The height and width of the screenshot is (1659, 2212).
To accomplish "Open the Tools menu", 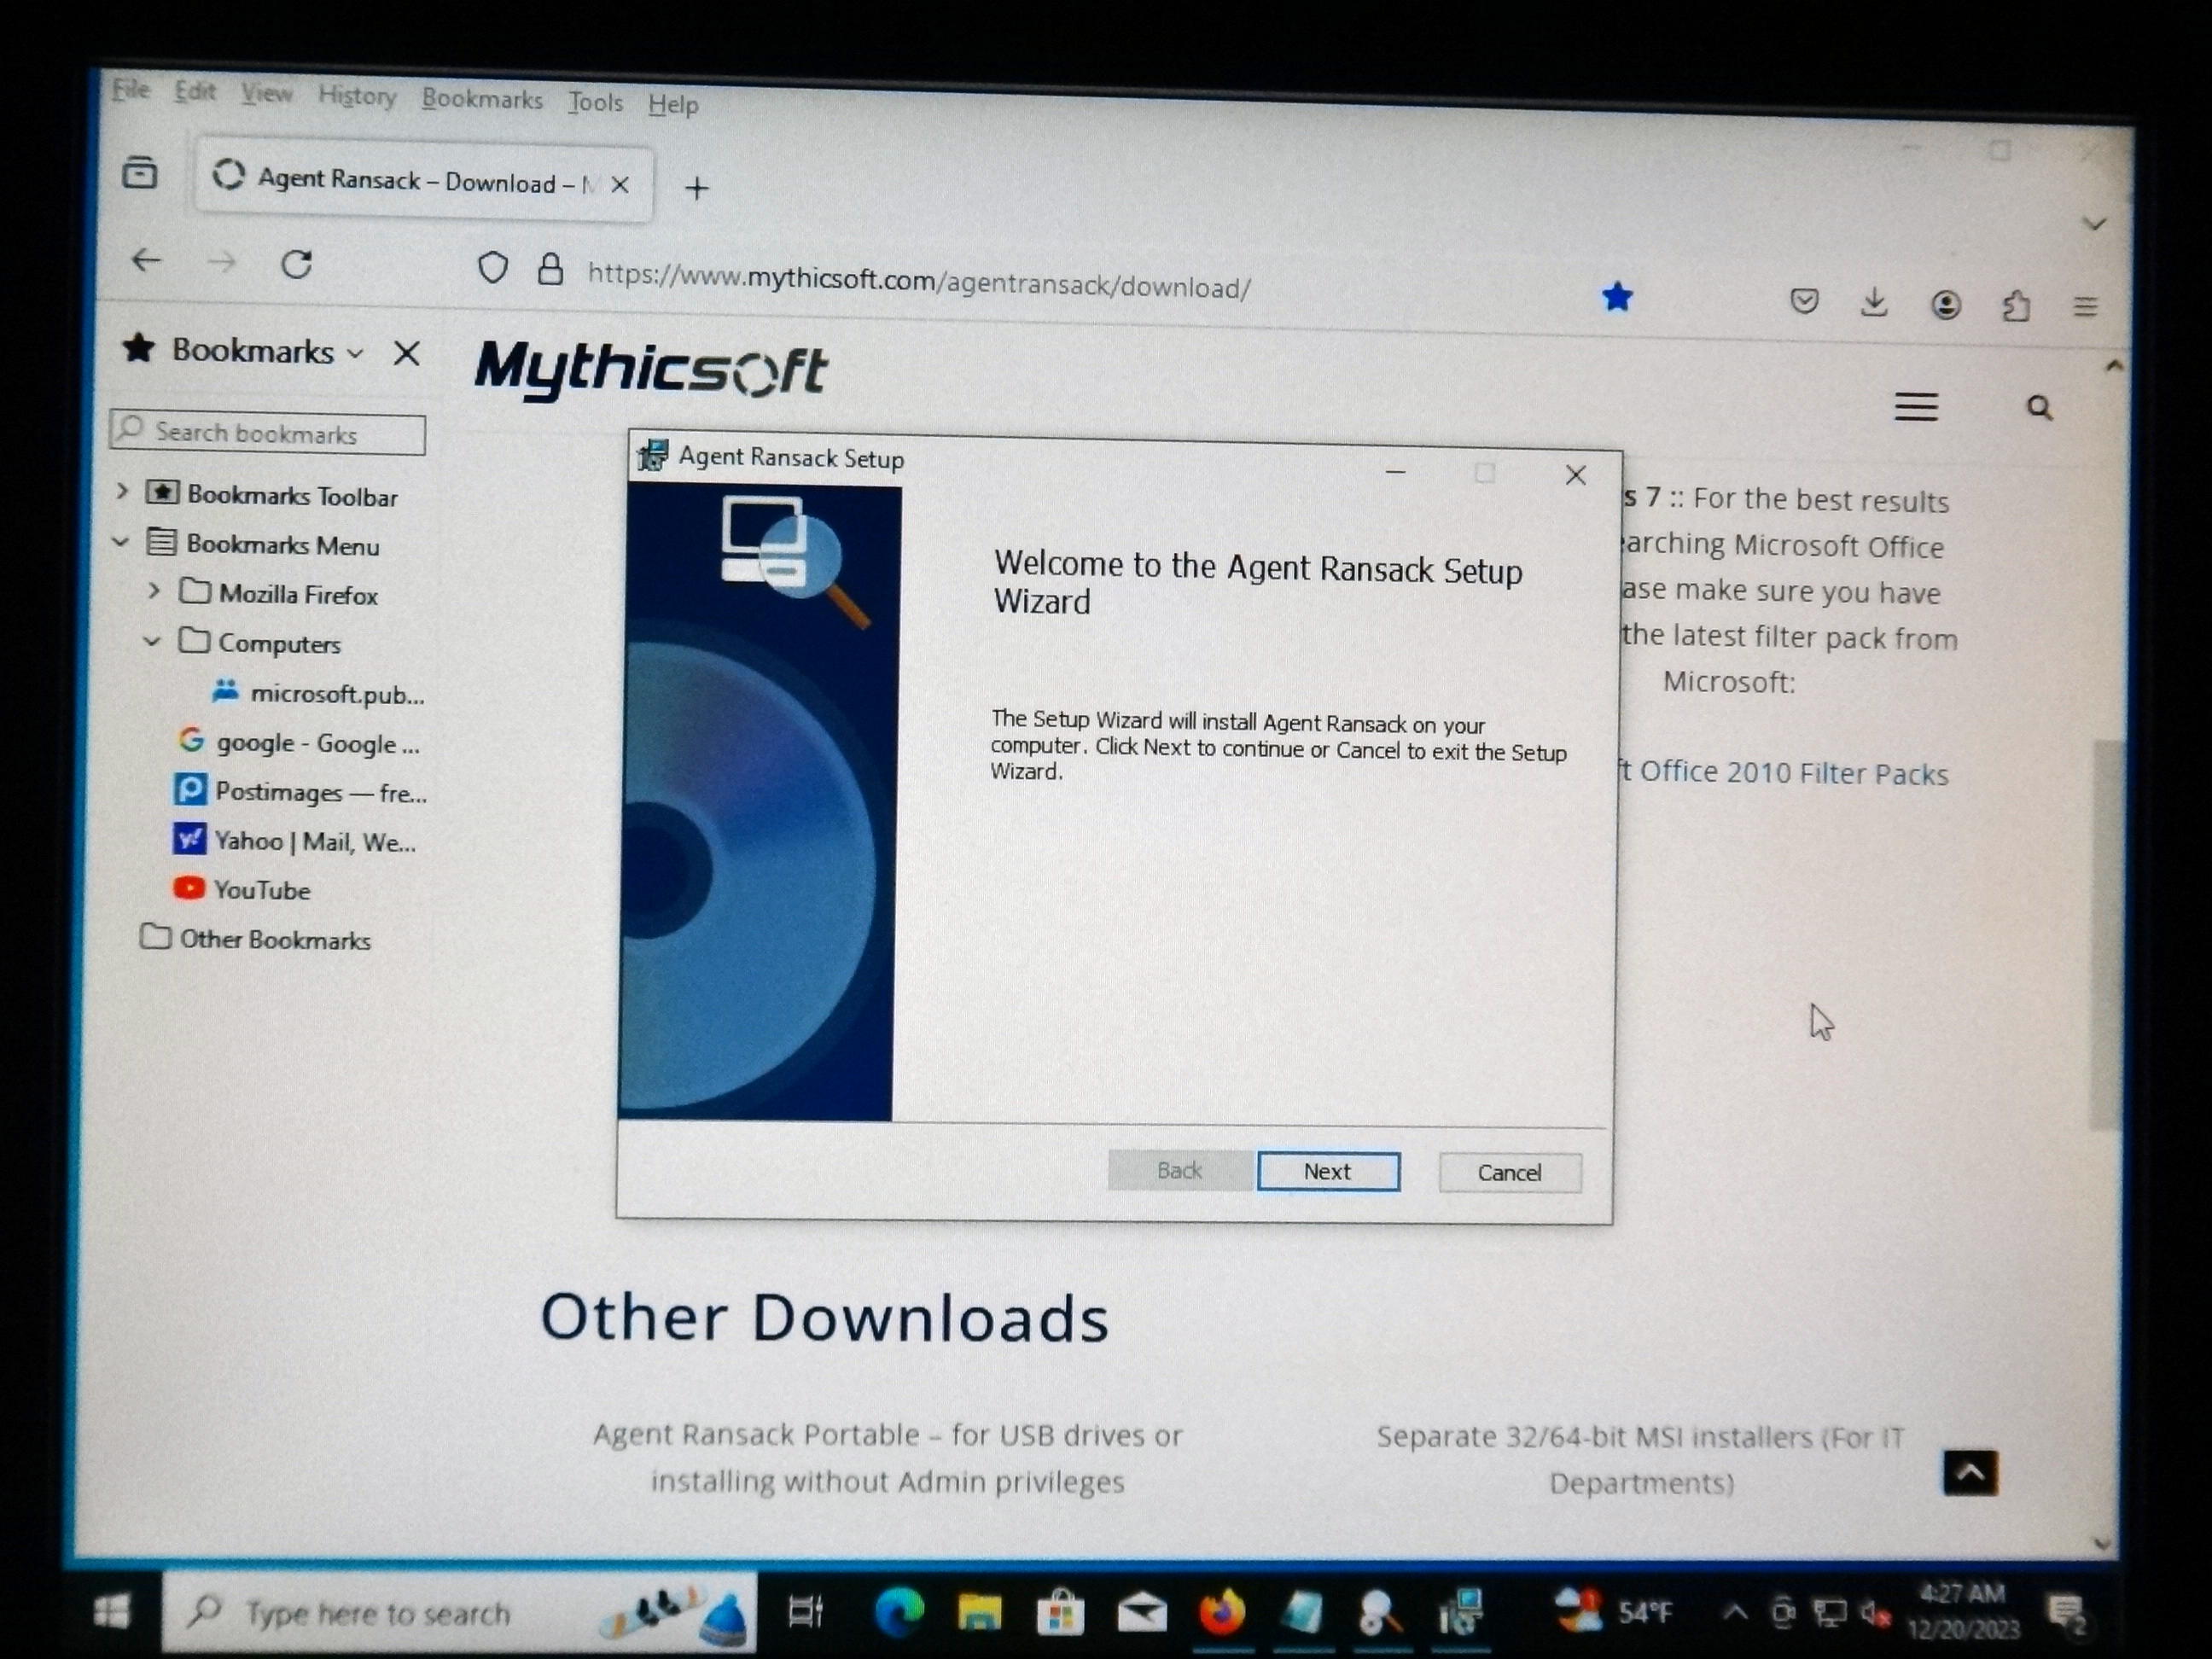I will pyautogui.click(x=595, y=102).
